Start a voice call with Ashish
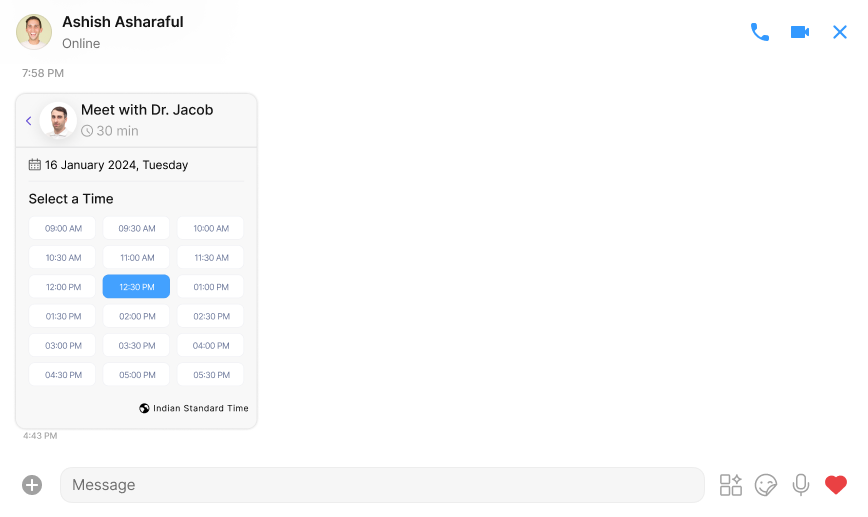The width and height of the screenshot is (868, 517). 760,32
